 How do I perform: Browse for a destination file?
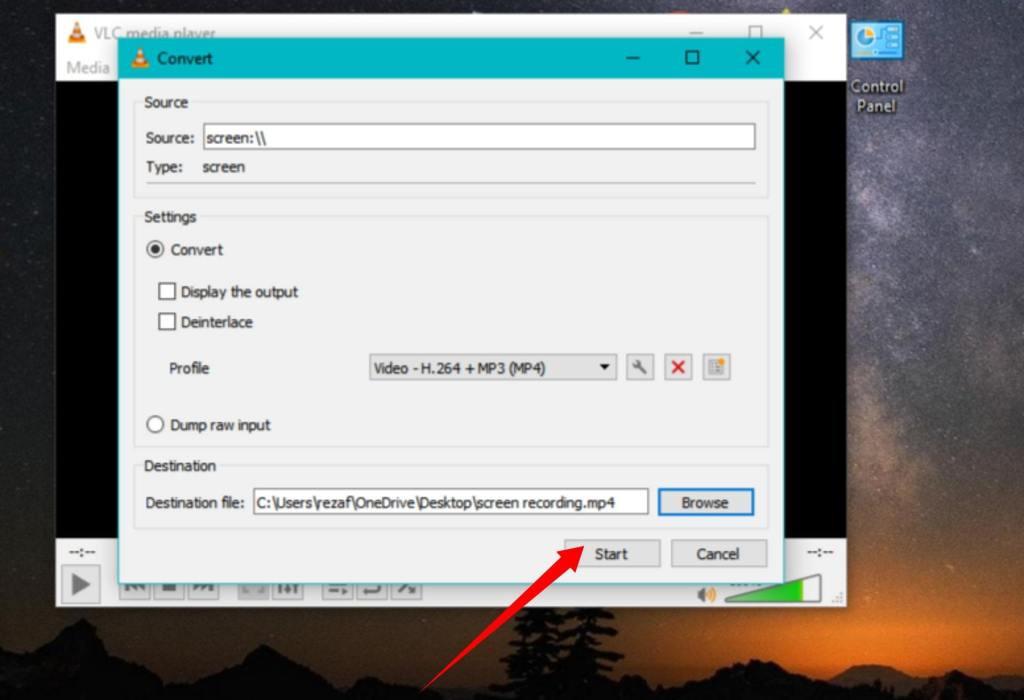705,502
